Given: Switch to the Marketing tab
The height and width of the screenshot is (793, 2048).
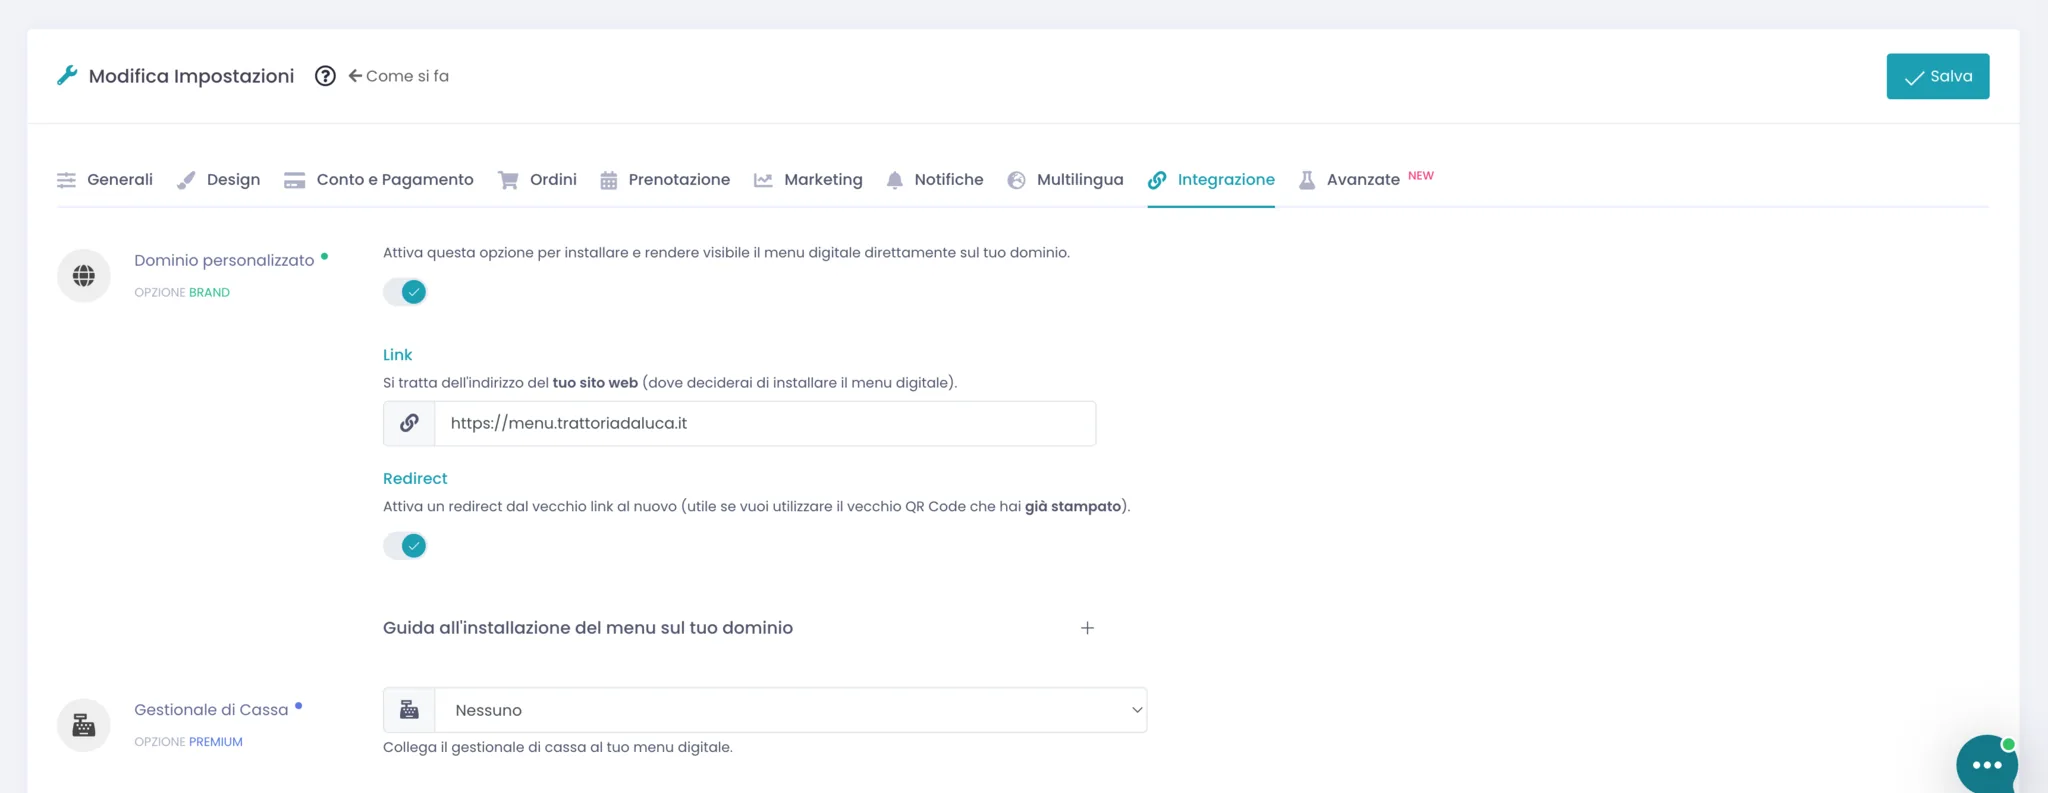Looking at the screenshot, I should click(808, 180).
